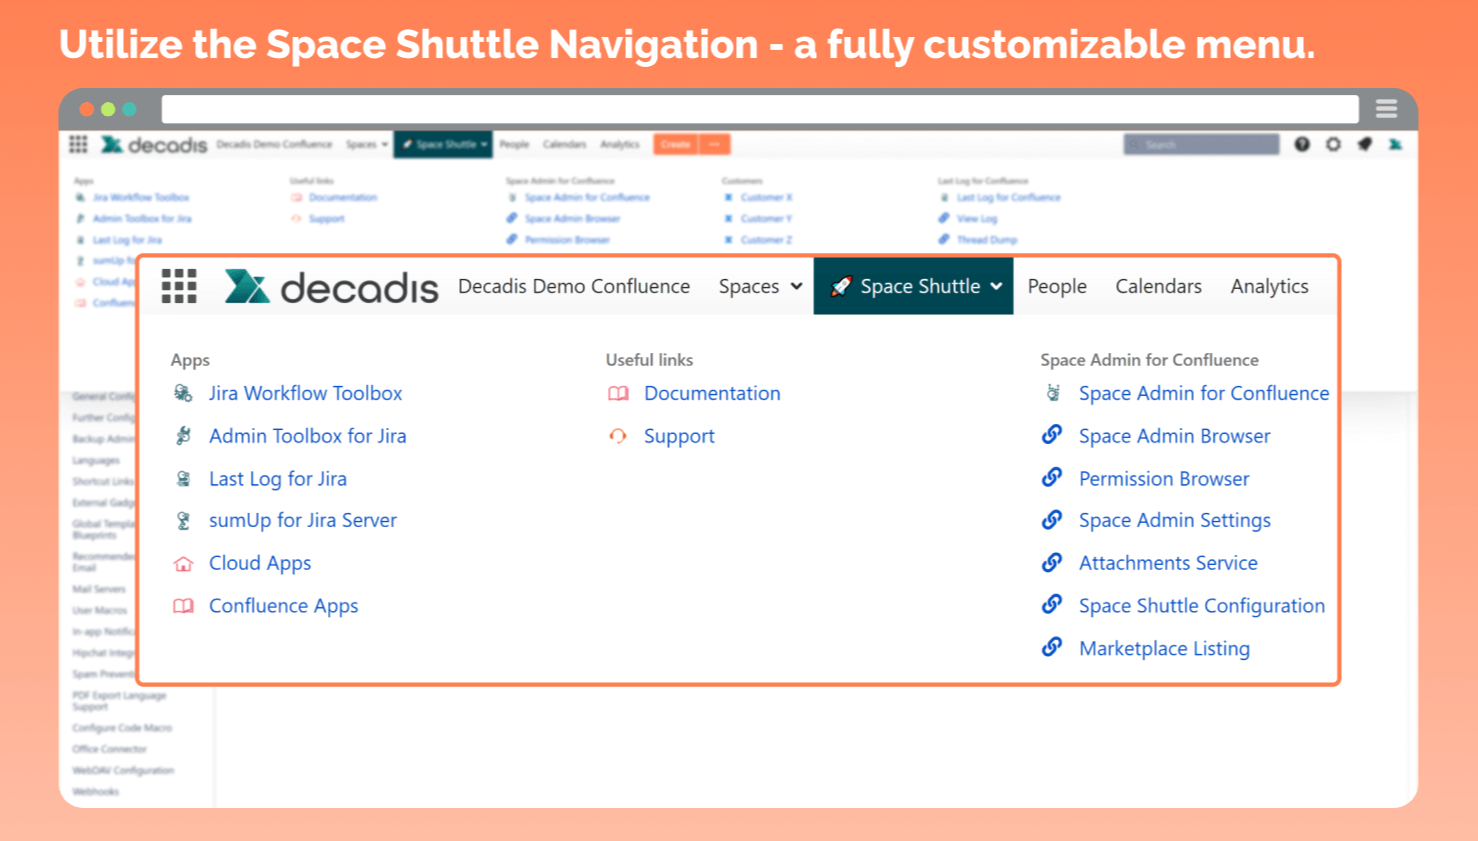The width and height of the screenshot is (1478, 841).
Task: Select Configure Code Macro in the sidebar
Action: point(122,728)
